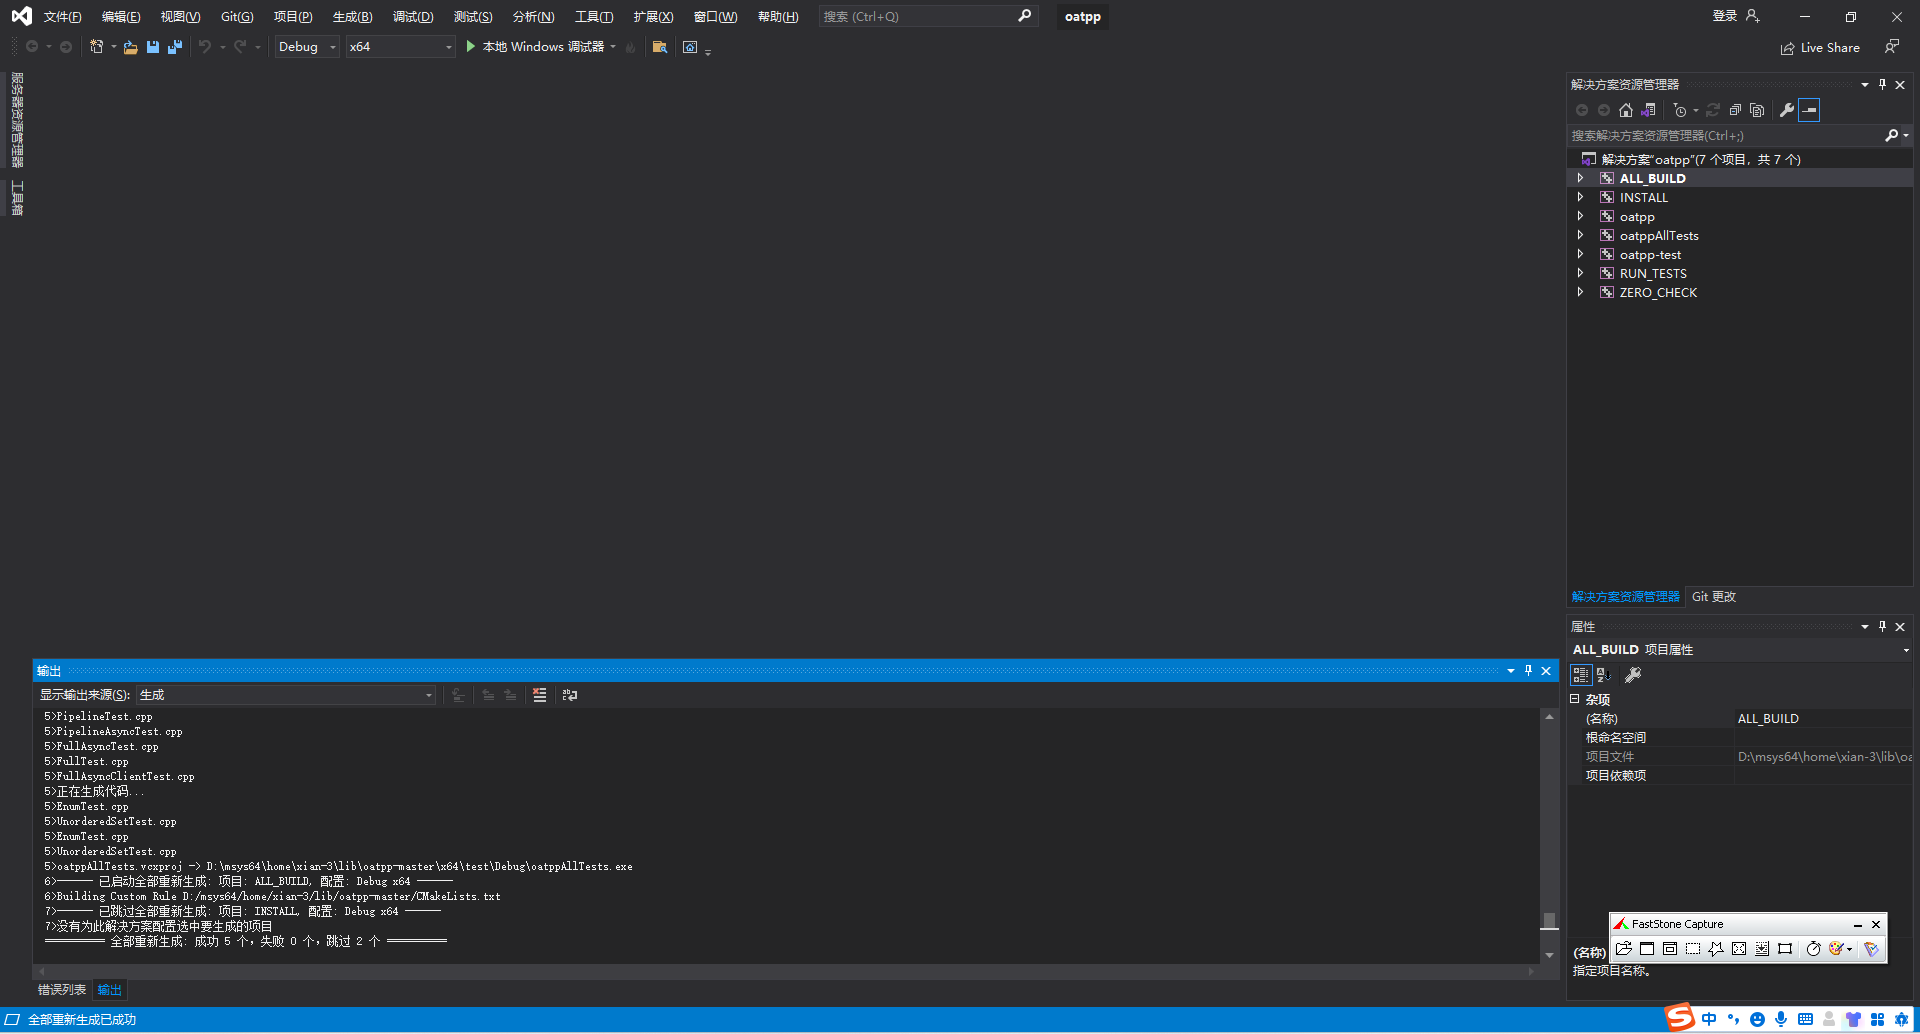This screenshot has height=1034, width=1920.
Task: Click the Find in Files toolbar icon
Action: 659,47
